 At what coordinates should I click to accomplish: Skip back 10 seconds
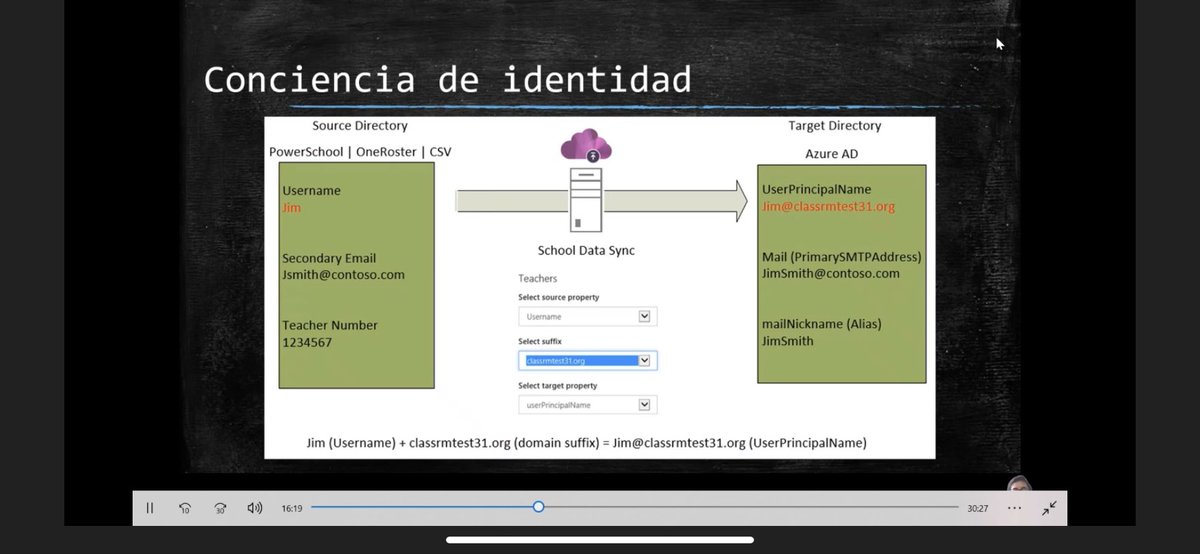185,508
